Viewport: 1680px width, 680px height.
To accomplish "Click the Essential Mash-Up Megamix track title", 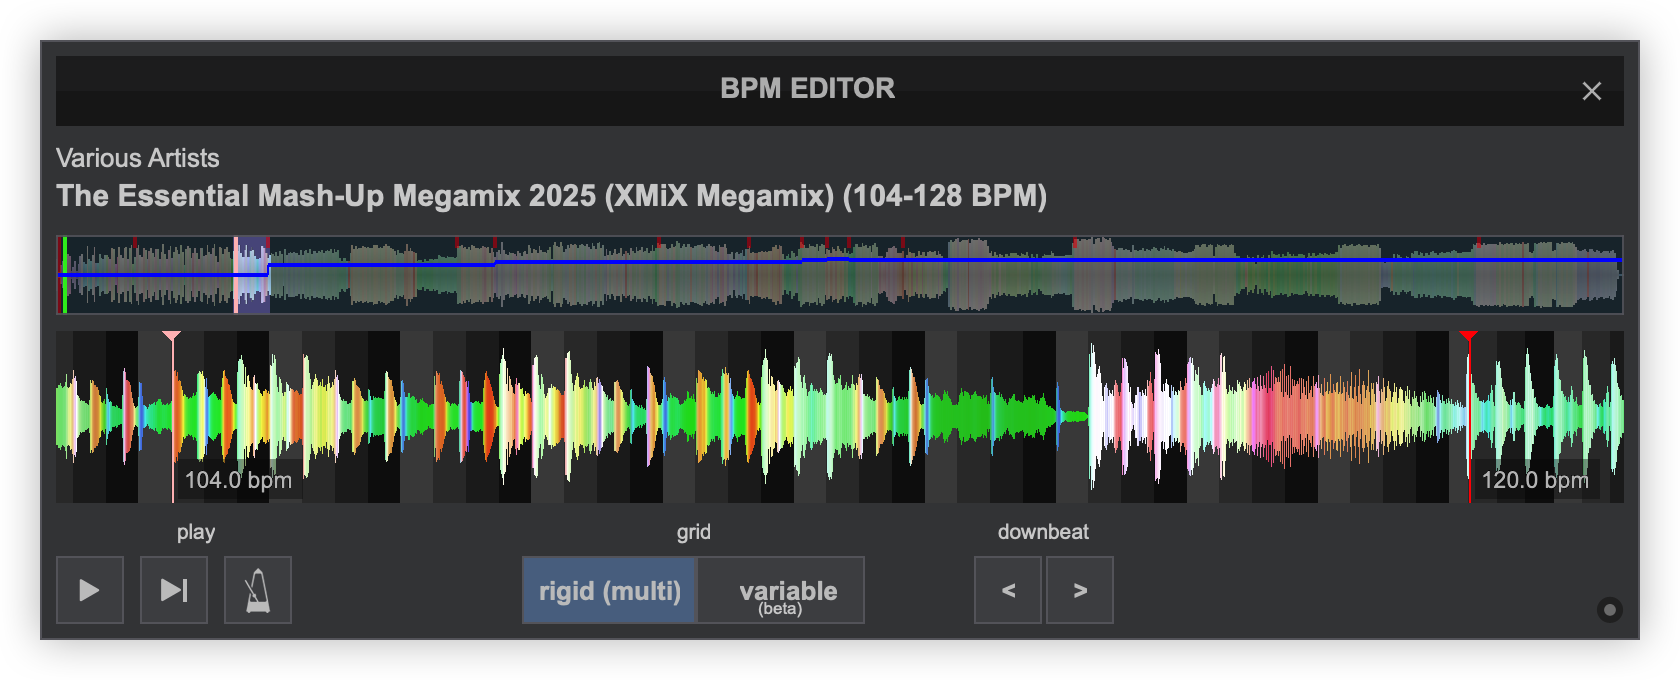I will pos(551,196).
